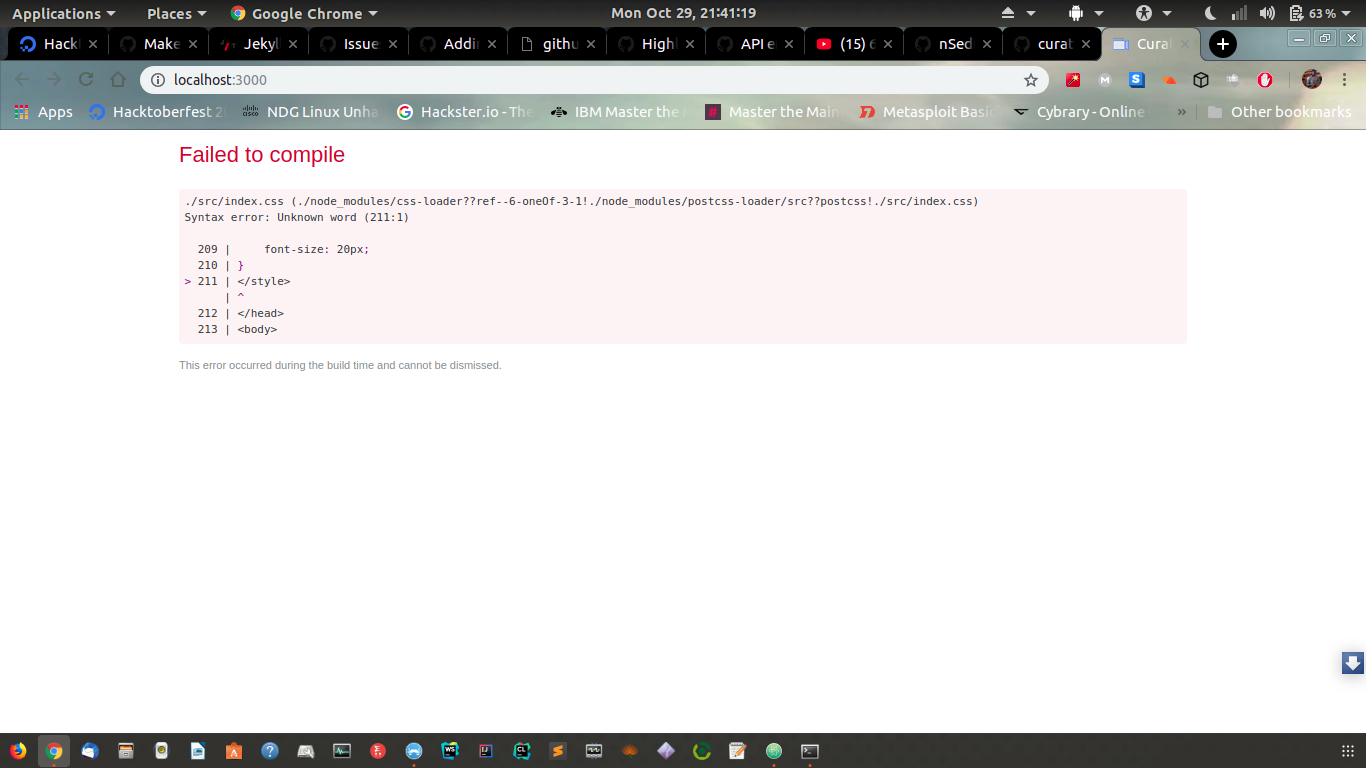The height and width of the screenshot is (768, 1366).
Task: Expand the battery 63% system menu
Action: coord(1321,13)
